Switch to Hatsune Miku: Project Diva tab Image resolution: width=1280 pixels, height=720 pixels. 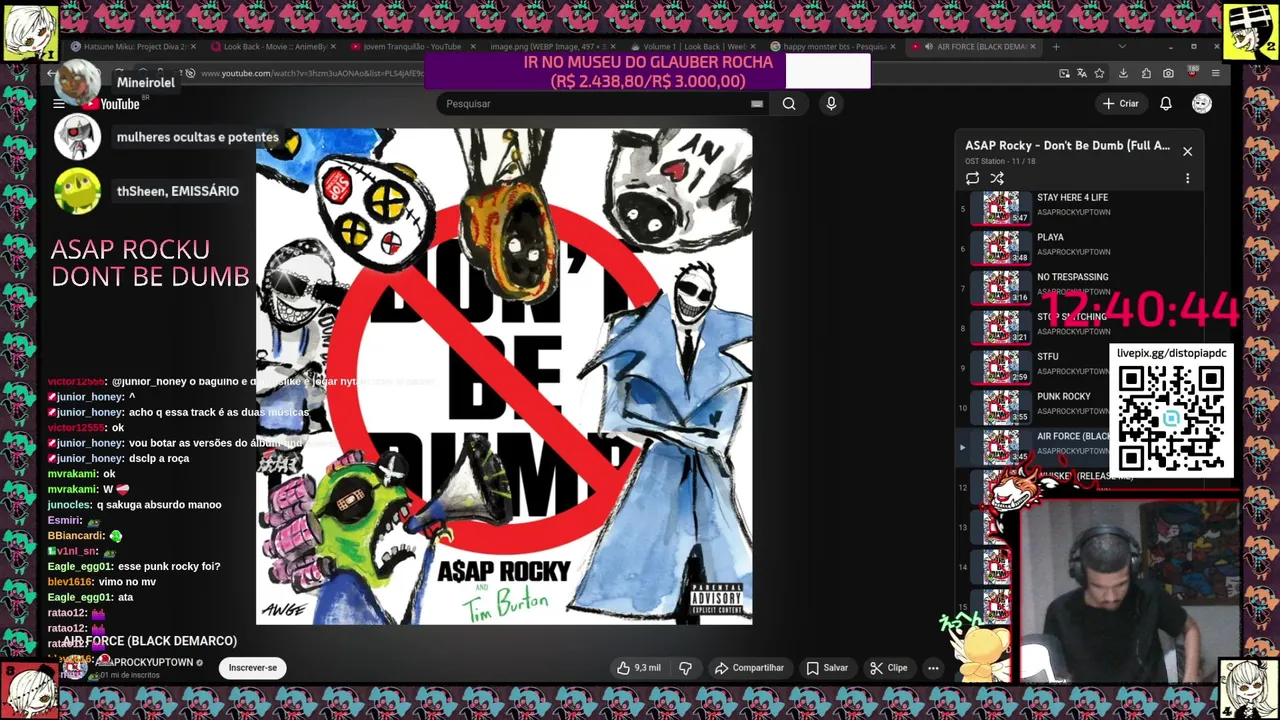pos(133,46)
